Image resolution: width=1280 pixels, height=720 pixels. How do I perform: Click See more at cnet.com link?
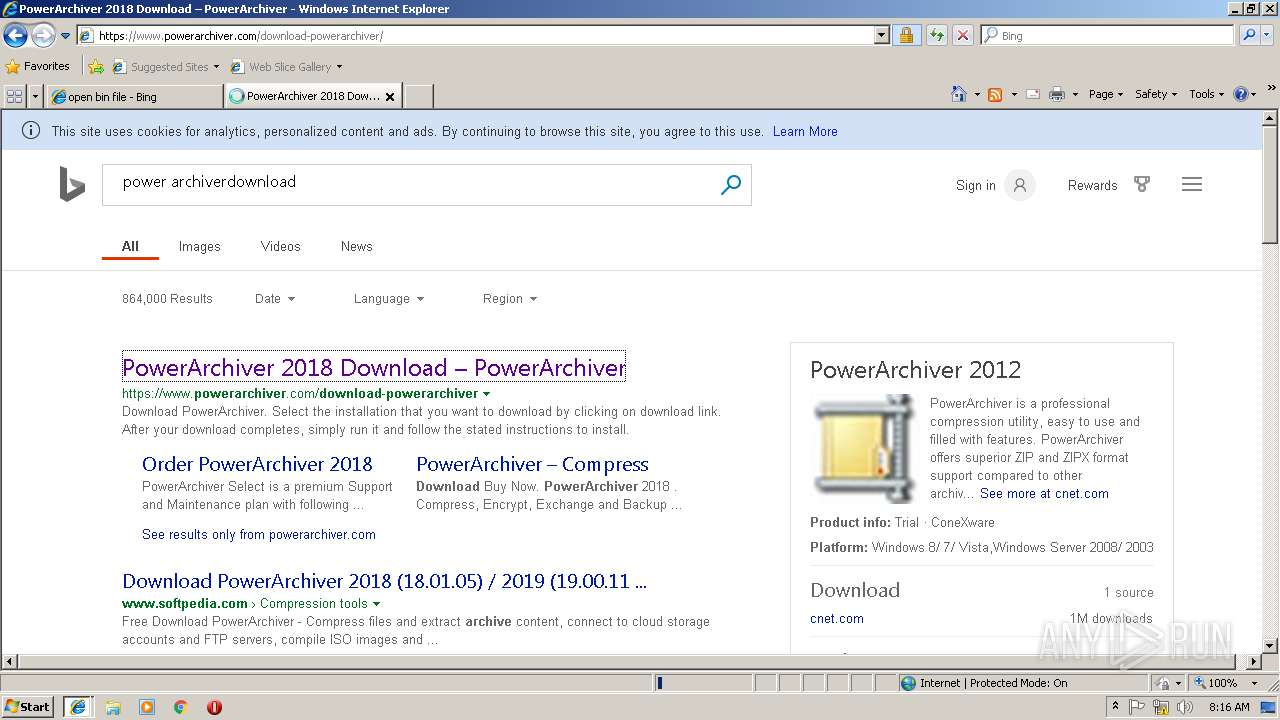pos(1044,493)
